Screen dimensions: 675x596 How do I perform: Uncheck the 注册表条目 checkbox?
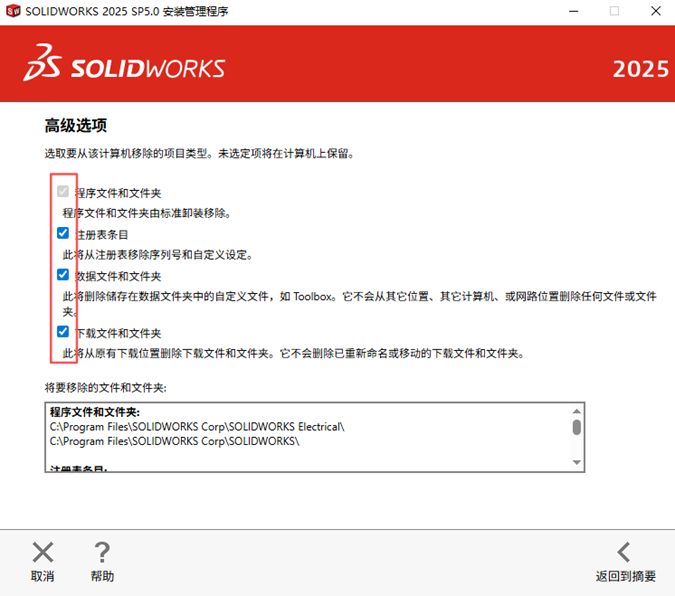(63, 233)
